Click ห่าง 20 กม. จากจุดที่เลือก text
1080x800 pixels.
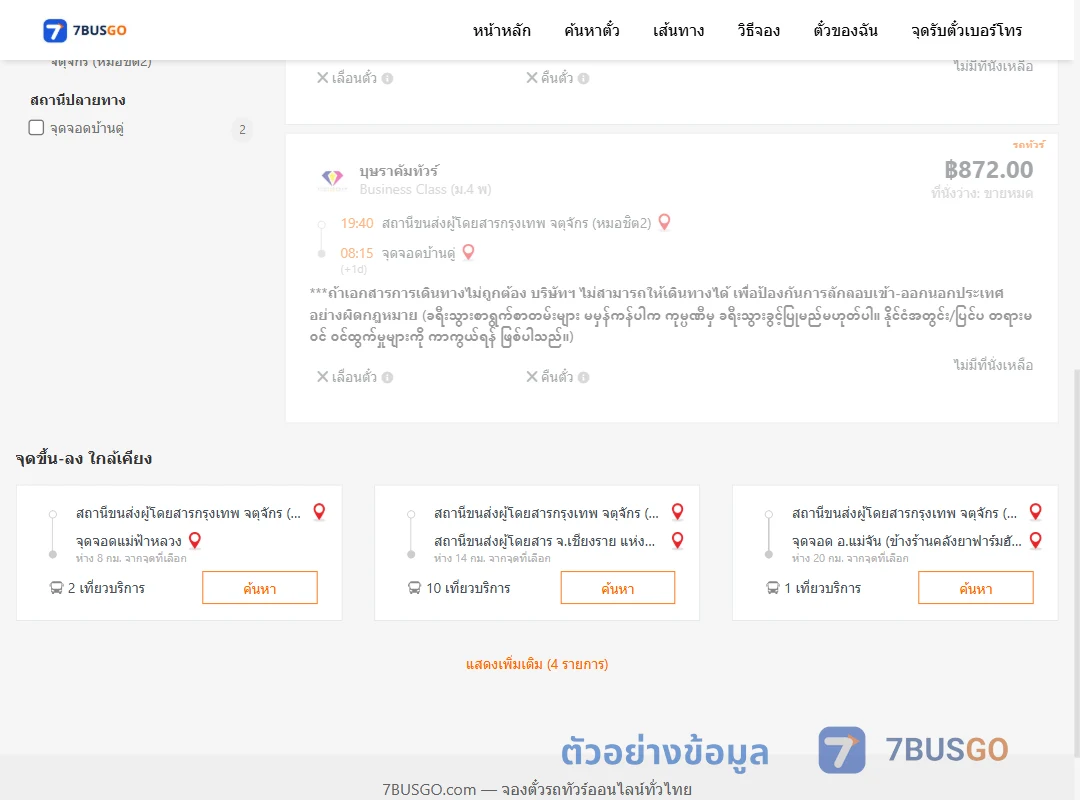850,558
